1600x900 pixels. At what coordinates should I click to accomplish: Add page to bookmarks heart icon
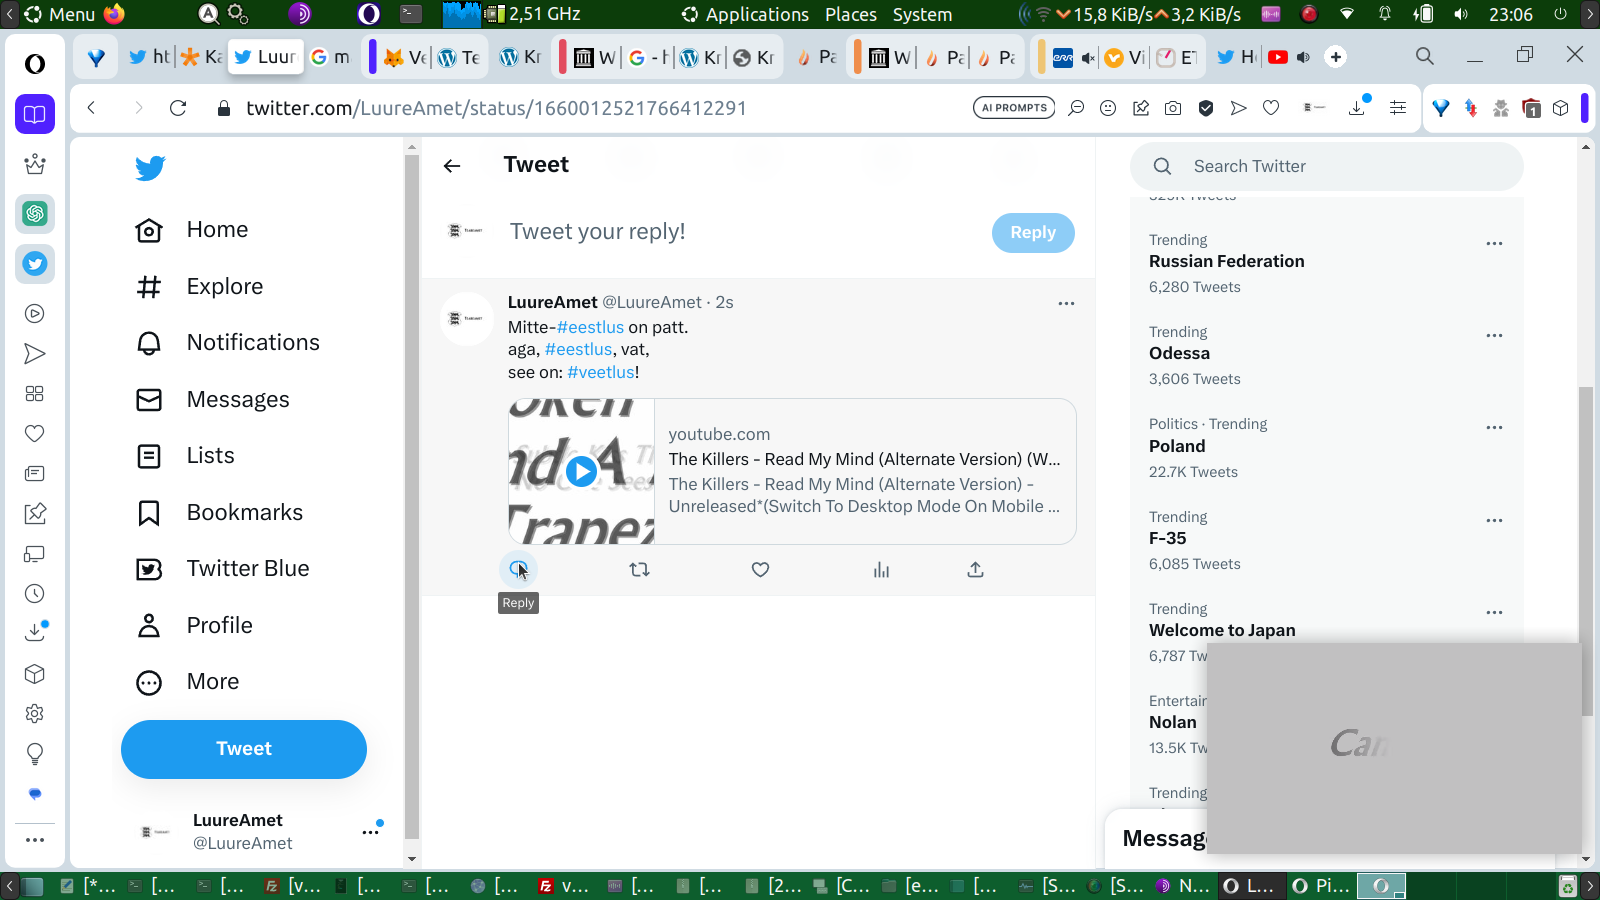pyautogui.click(x=1271, y=108)
